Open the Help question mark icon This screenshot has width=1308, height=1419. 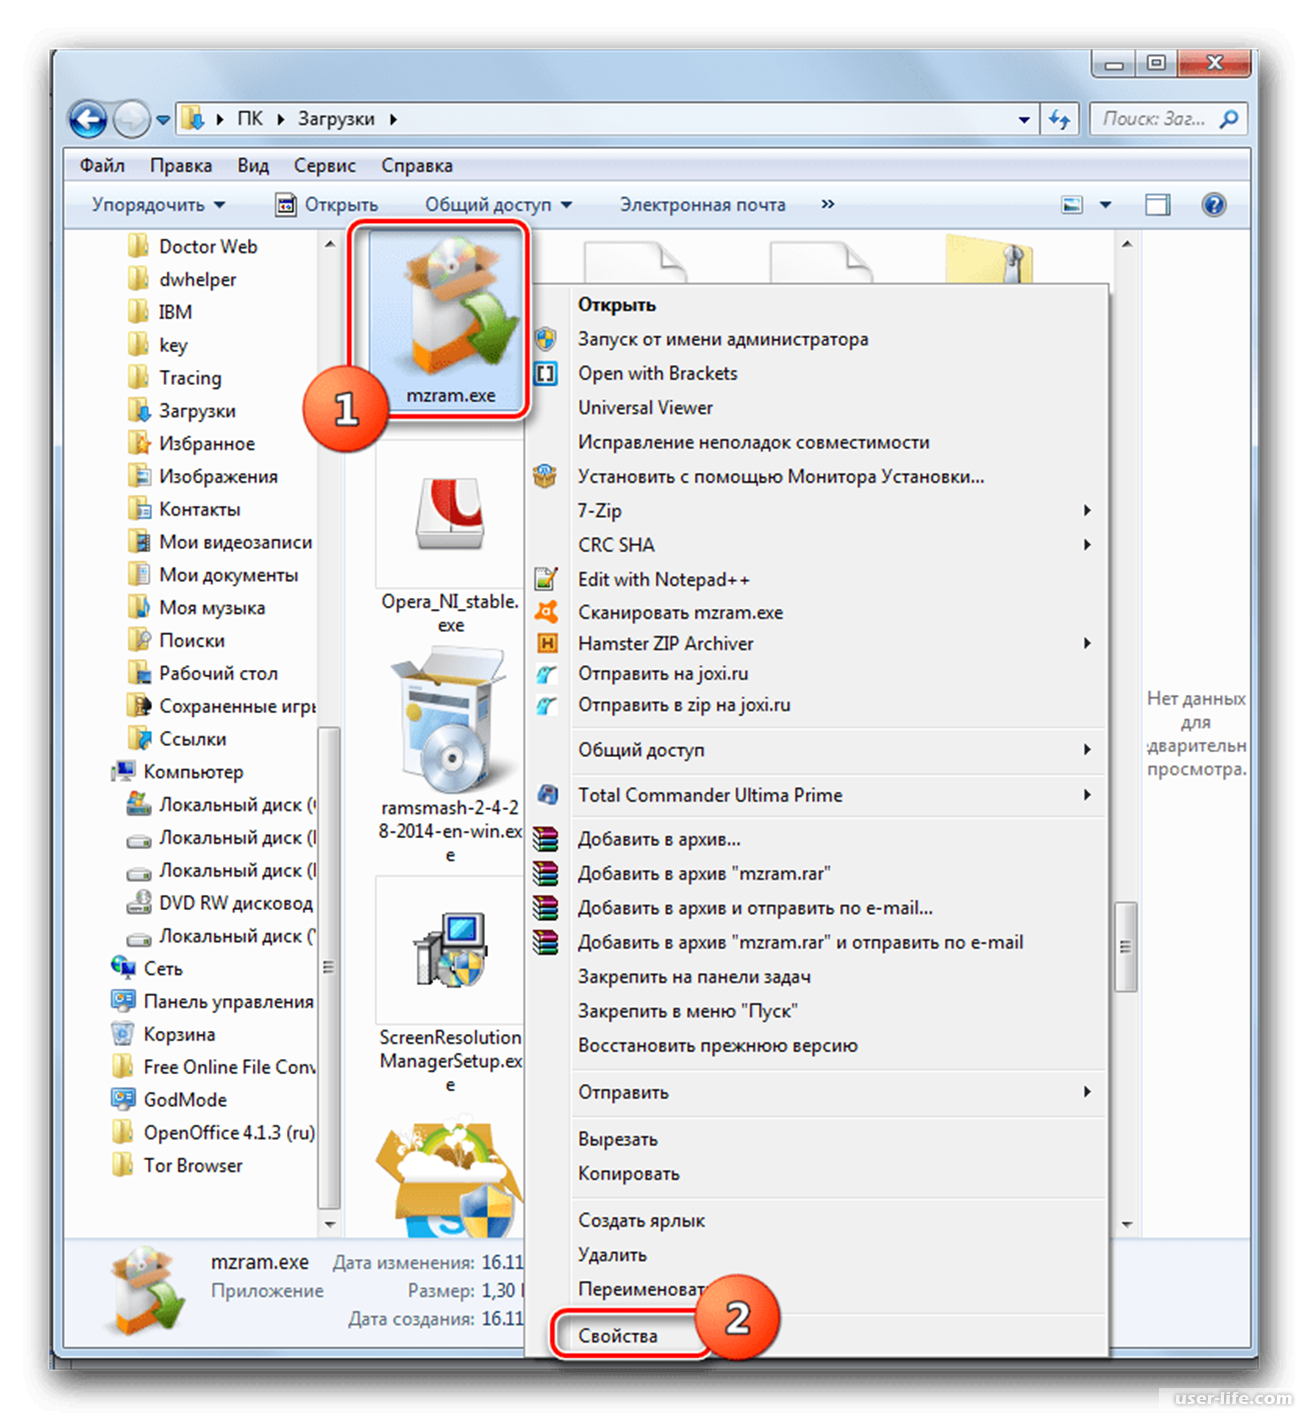[x=1213, y=205]
